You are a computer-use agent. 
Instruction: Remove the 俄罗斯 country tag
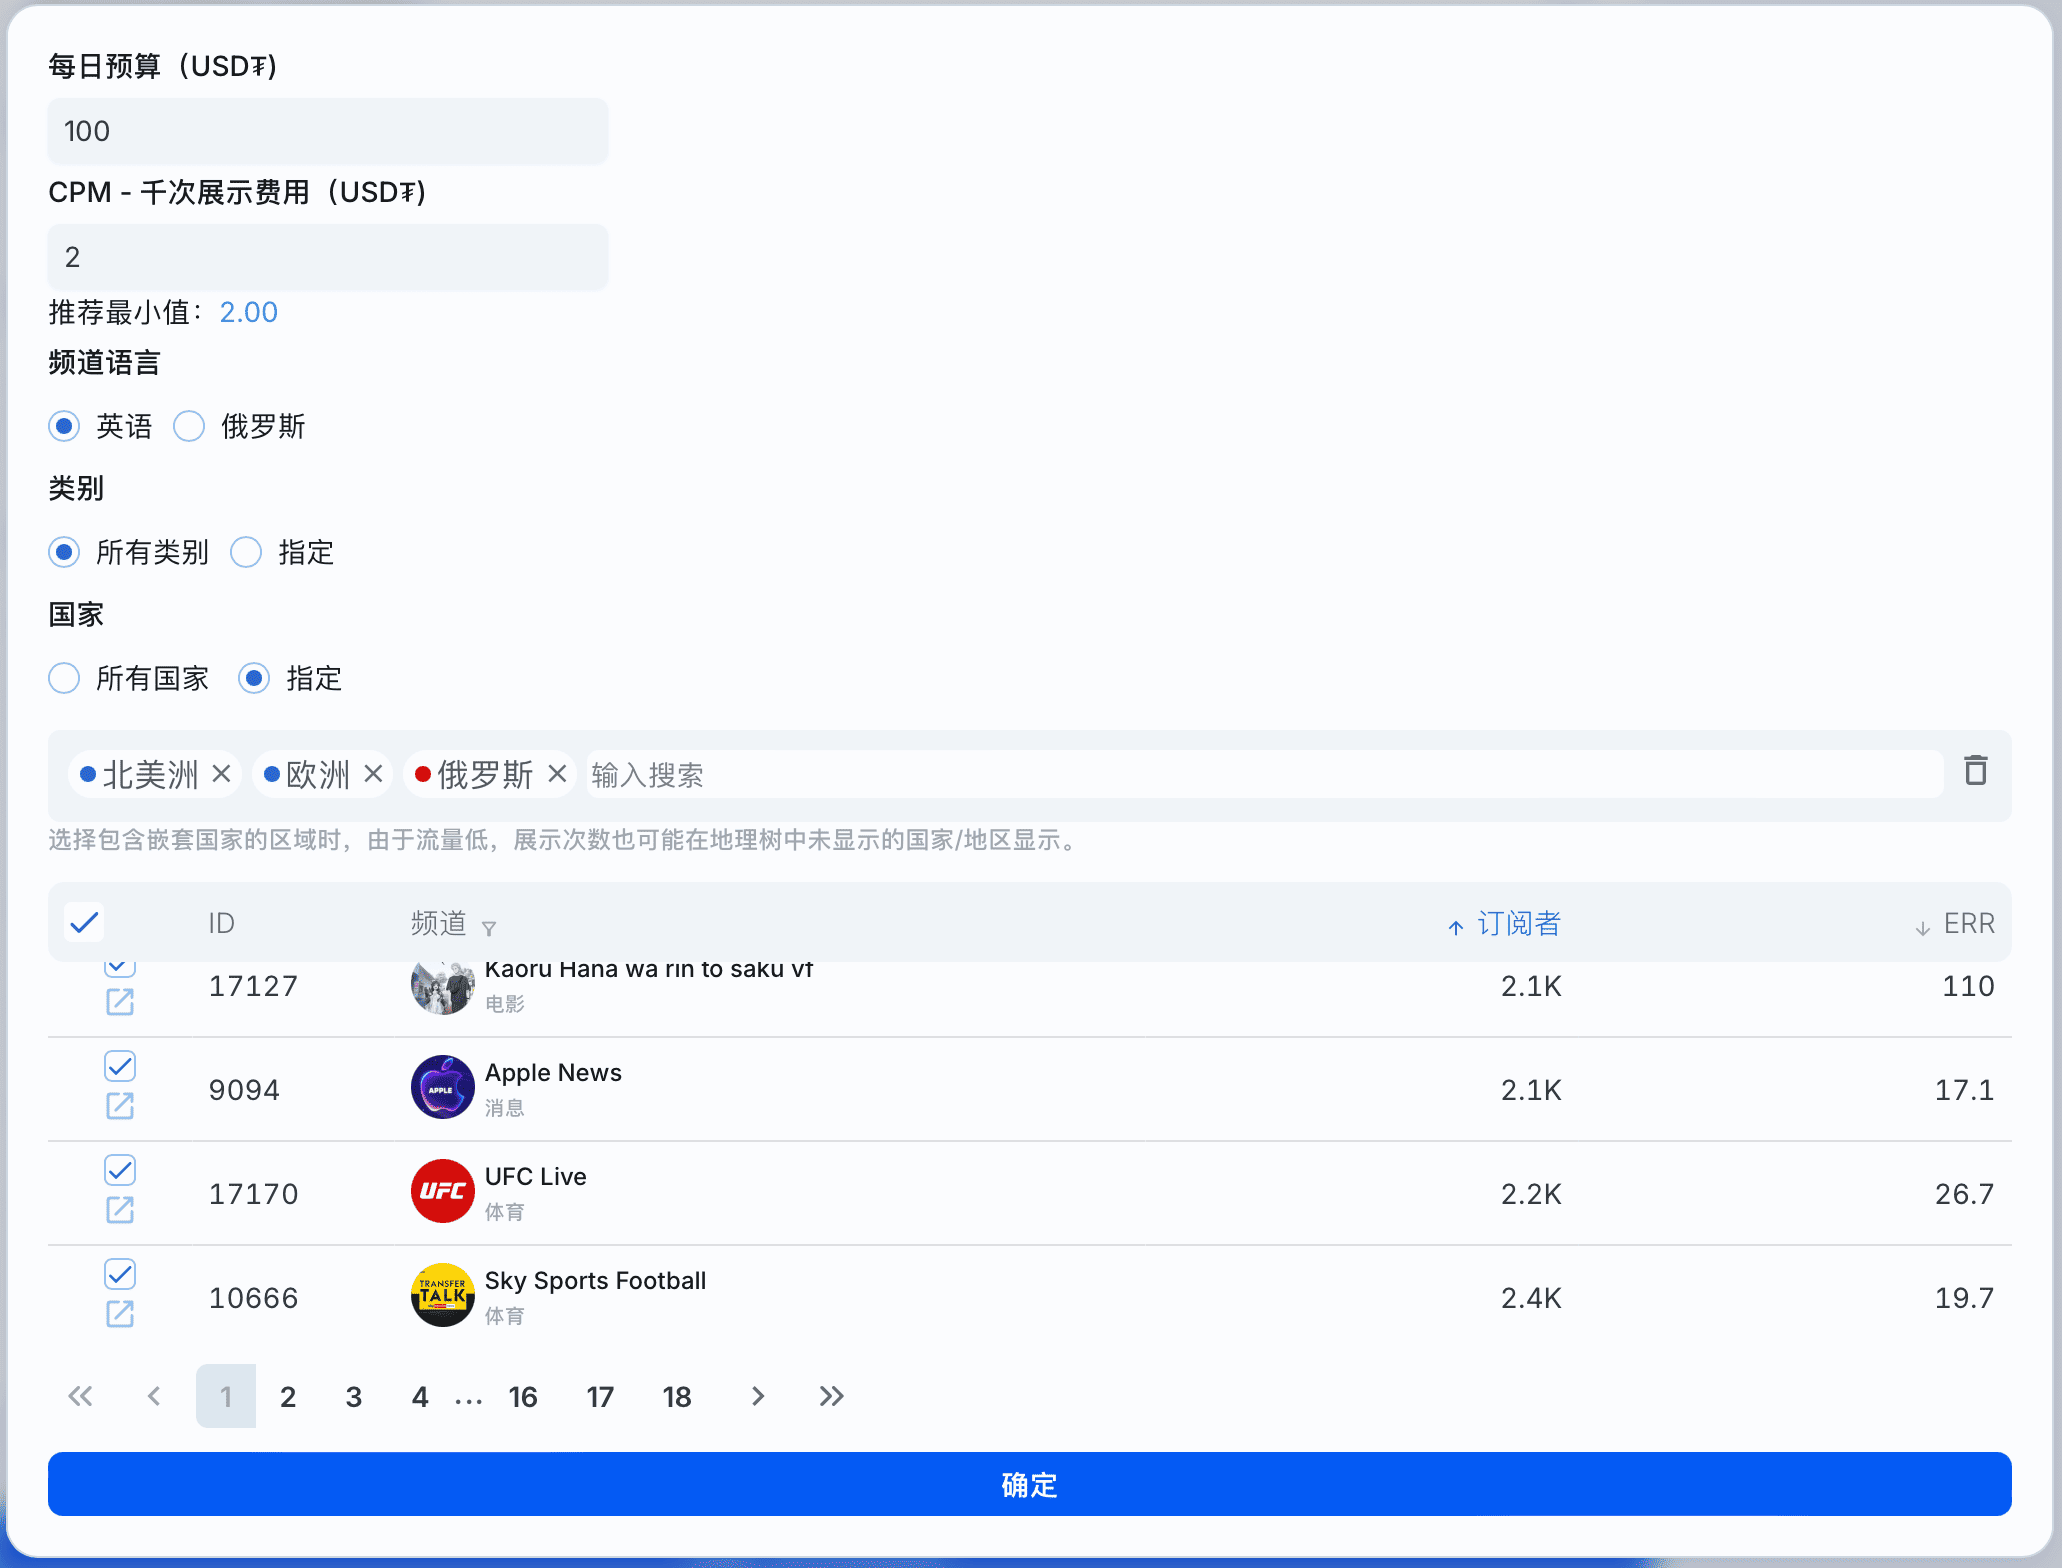(558, 773)
